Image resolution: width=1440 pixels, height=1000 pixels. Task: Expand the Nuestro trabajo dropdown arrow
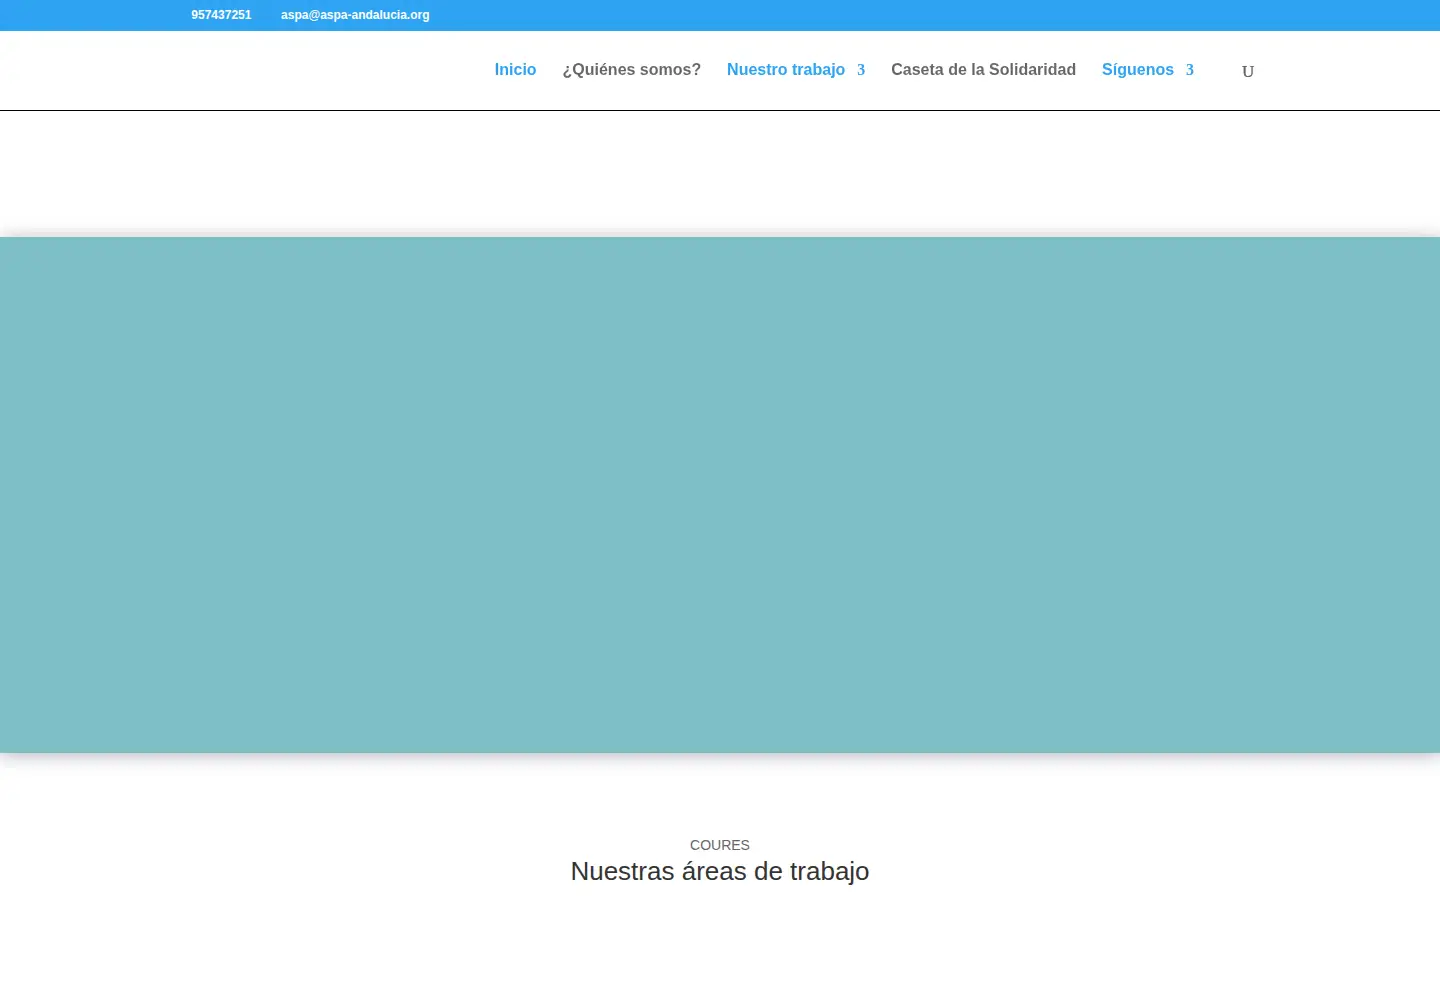click(x=860, y=70)
